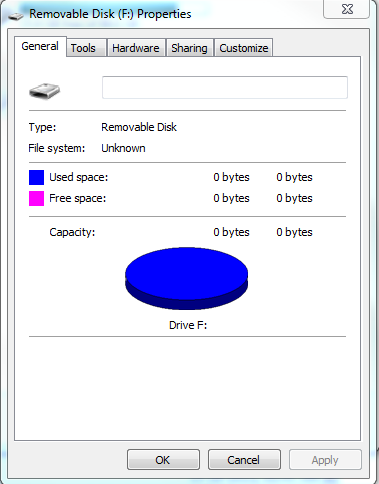379x484 pixels.
Task: Open the Customize tab
Action: (x=244, y=48)
